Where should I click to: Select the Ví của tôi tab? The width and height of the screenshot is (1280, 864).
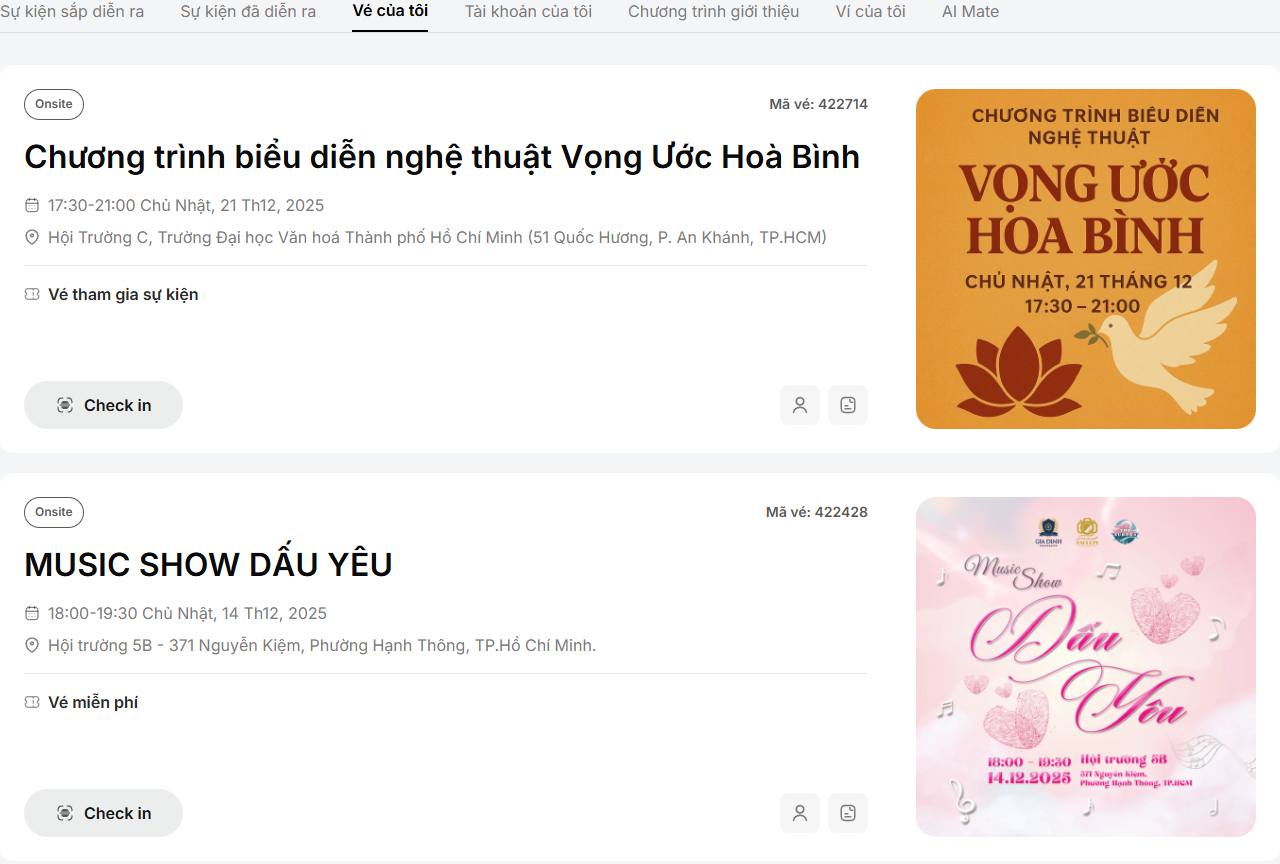coord(870,12)
